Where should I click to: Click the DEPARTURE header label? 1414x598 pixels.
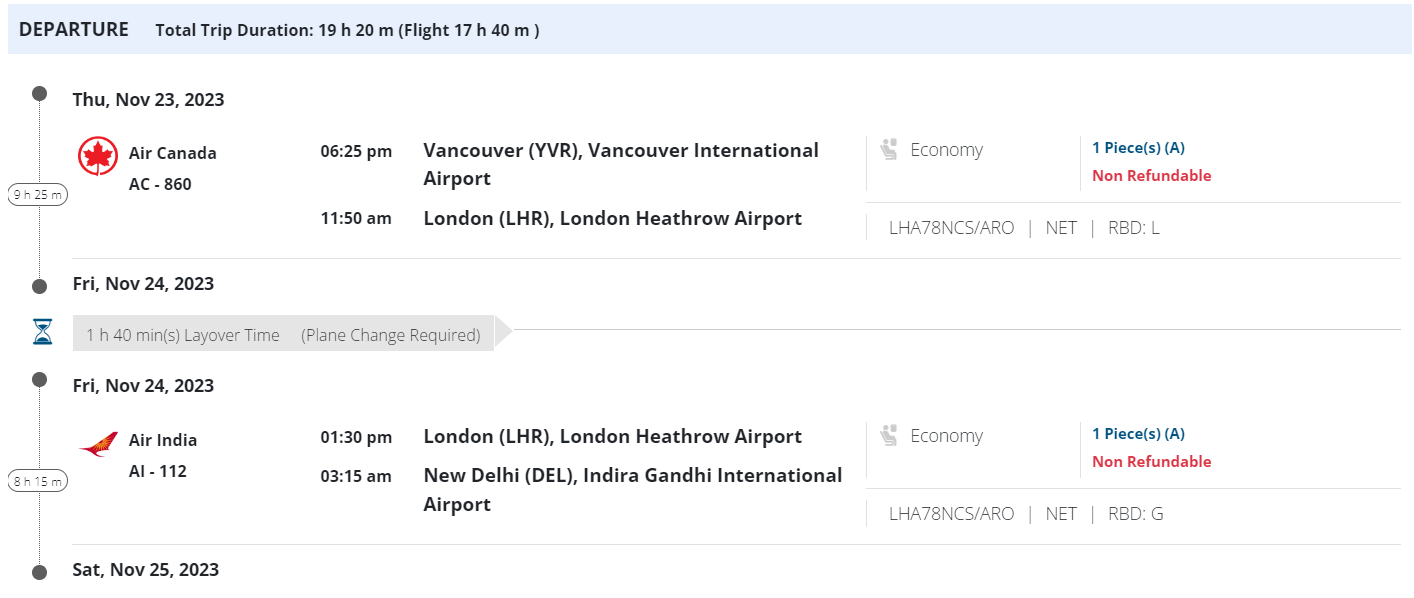(x=74, y=30)
